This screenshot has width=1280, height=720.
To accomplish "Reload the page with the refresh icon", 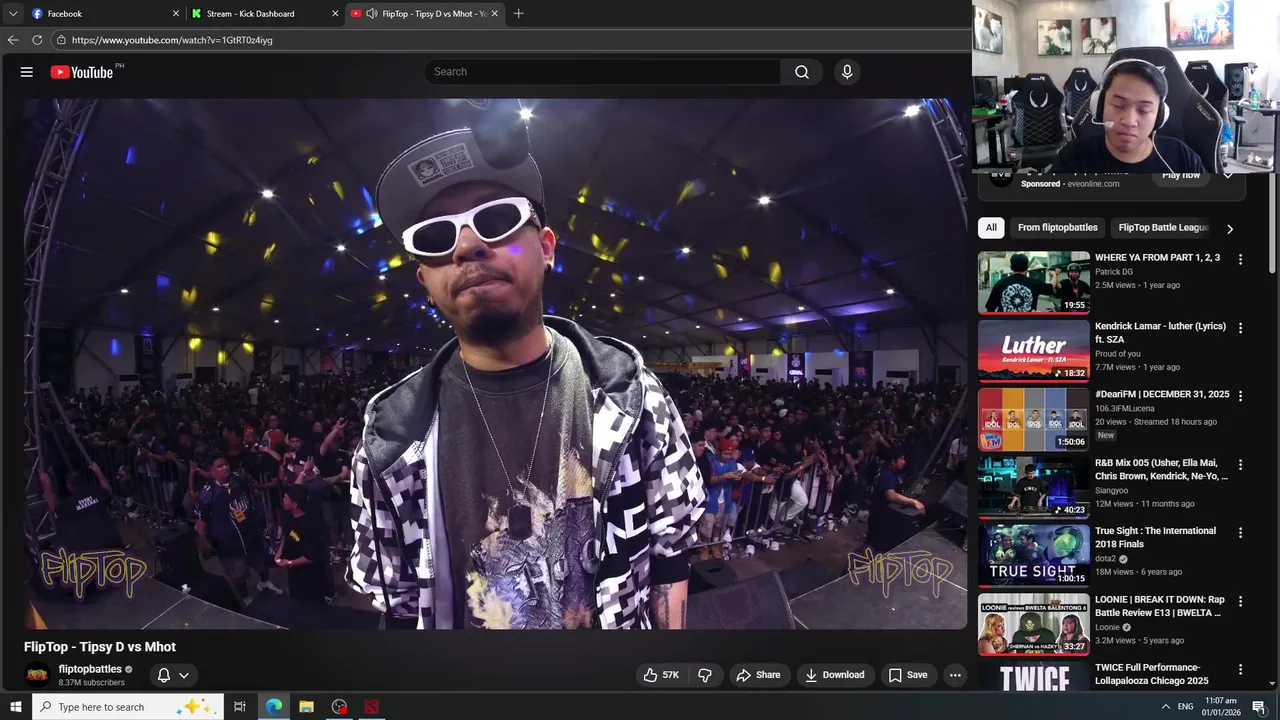I will (x=37, y=40).
